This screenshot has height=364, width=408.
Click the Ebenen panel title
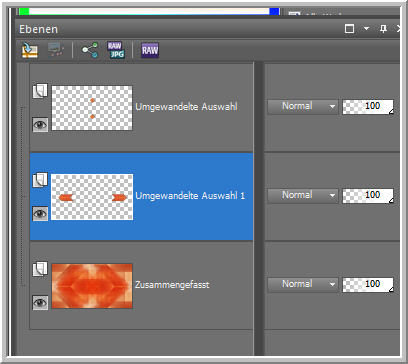(x=38, y=29)
